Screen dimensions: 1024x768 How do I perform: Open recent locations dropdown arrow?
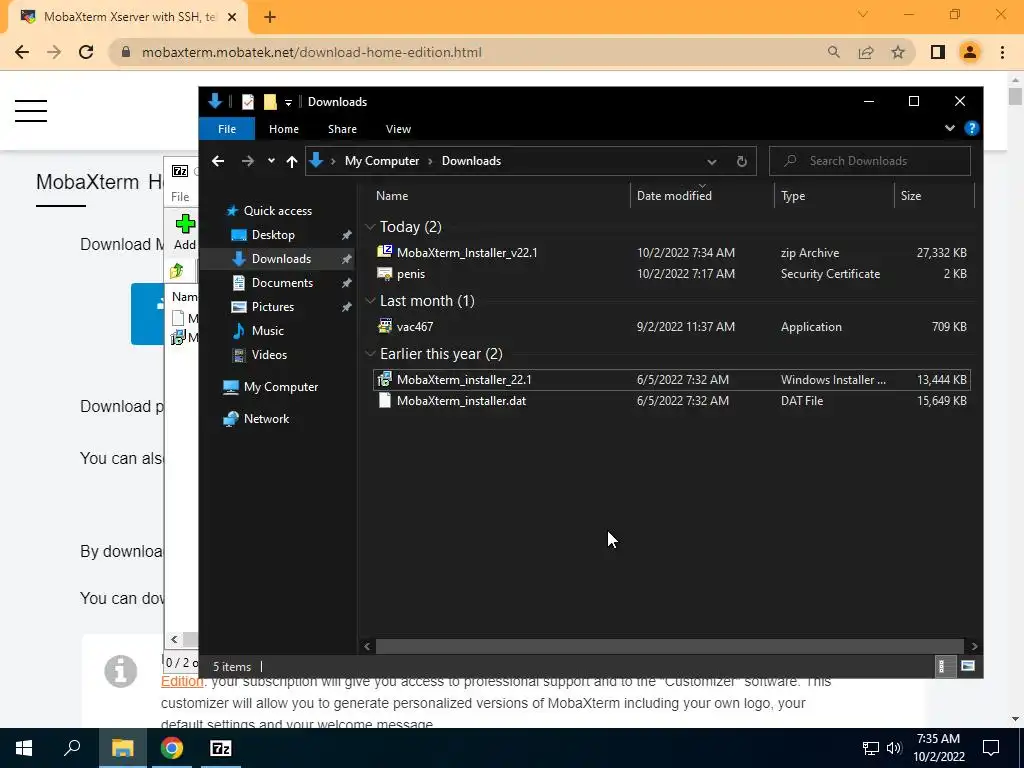271,161
